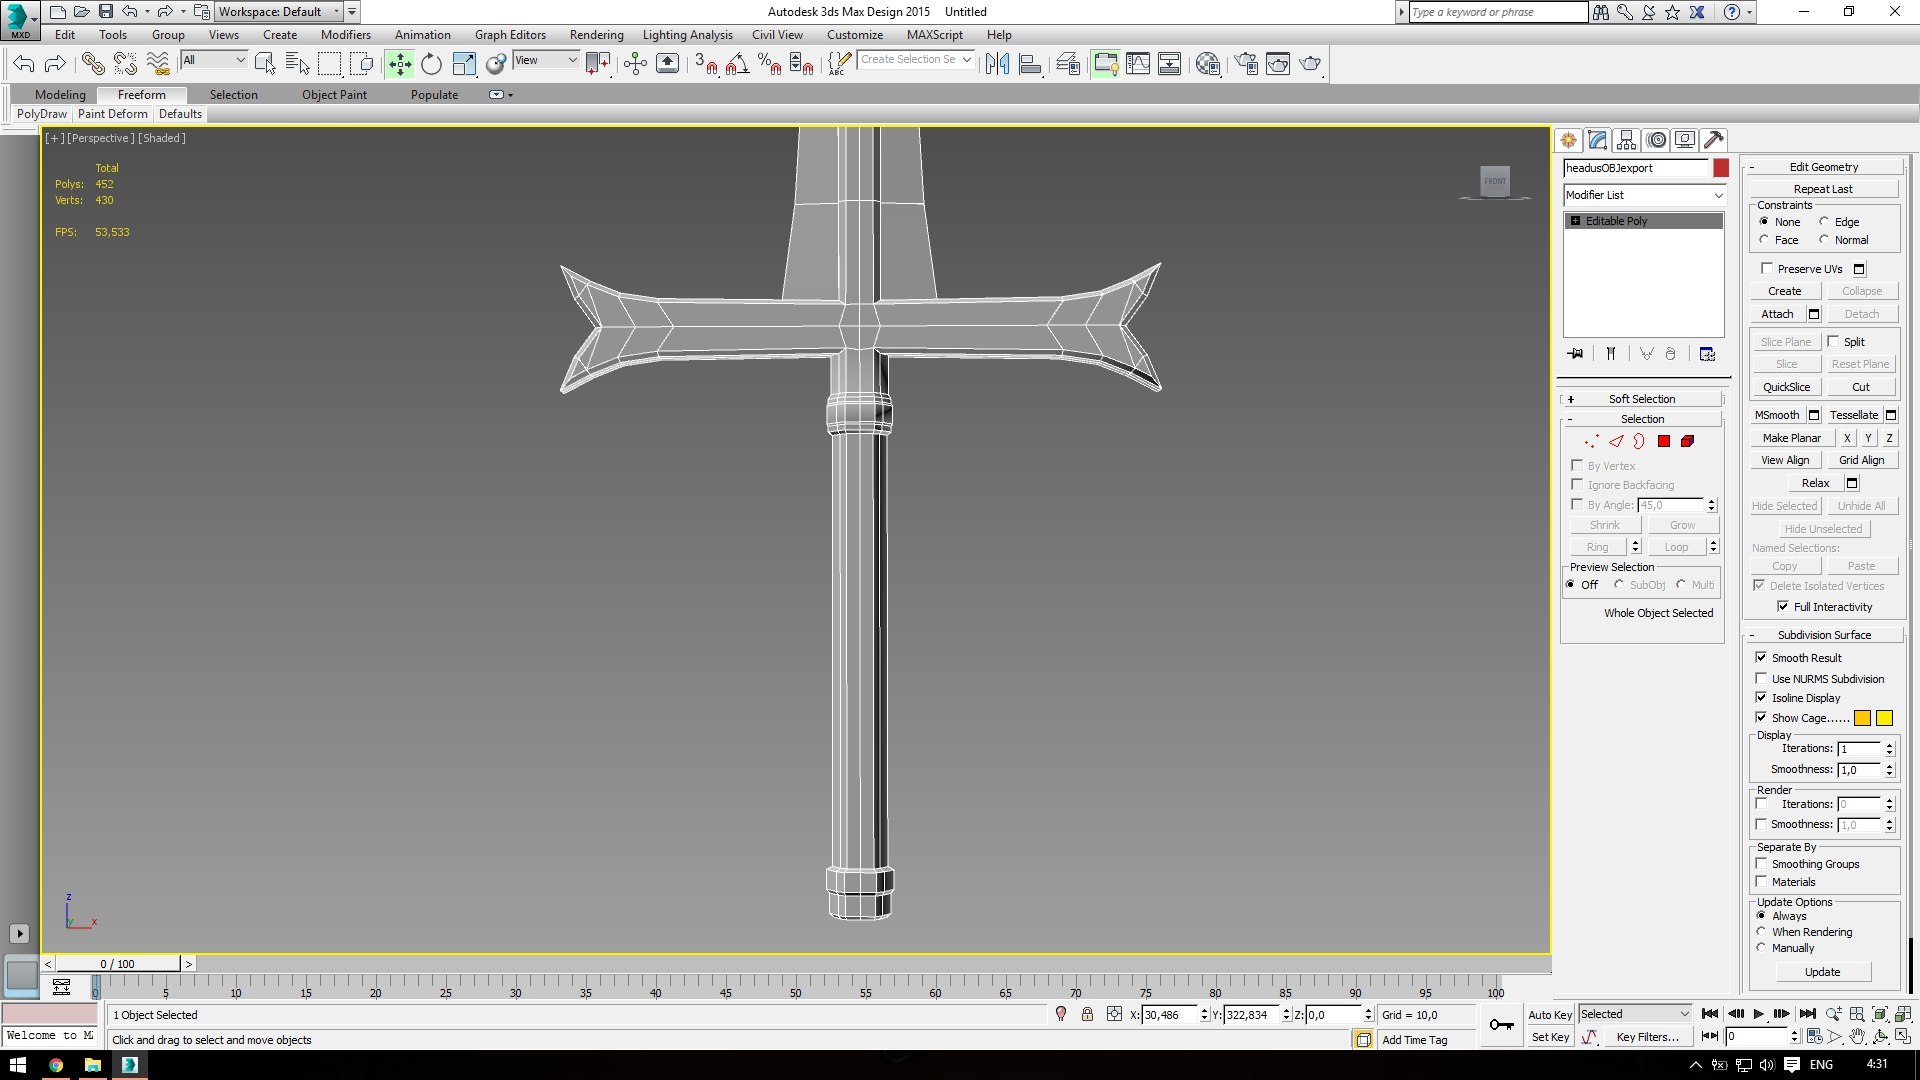Toggle the selection lock icon
Image resolution: width=1920 pixels, height=1080 pixels.
(x=1087, y=1014)
